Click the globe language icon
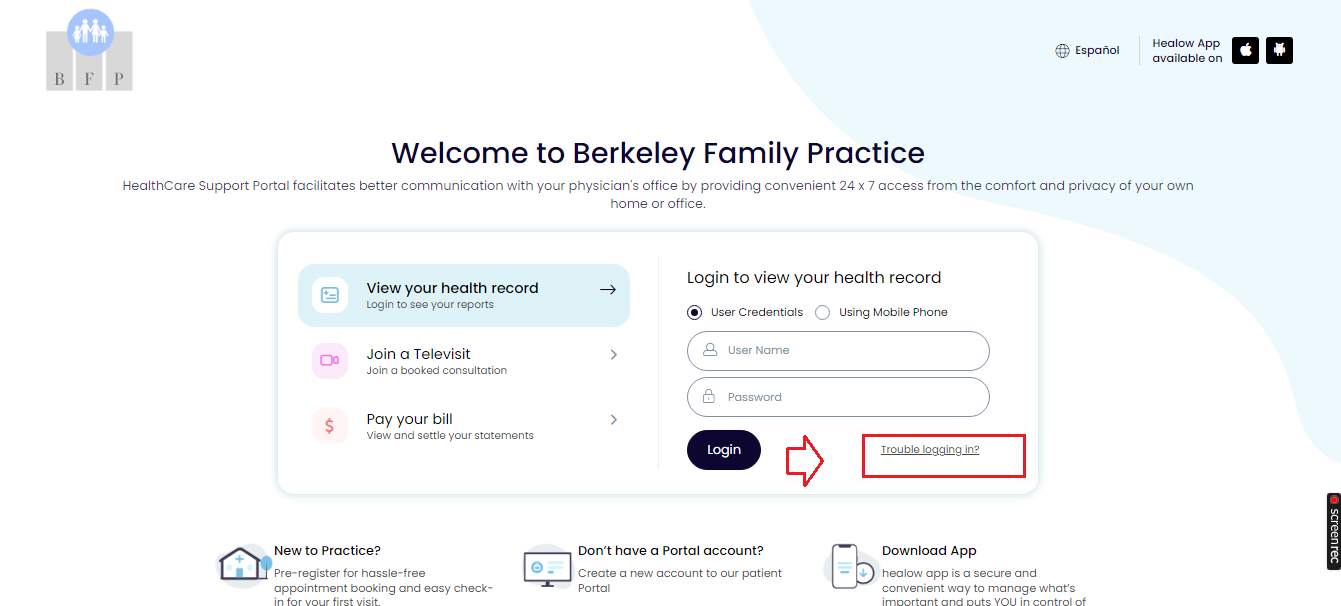This screenshot has height=606, width=1341. [1061, 50]
